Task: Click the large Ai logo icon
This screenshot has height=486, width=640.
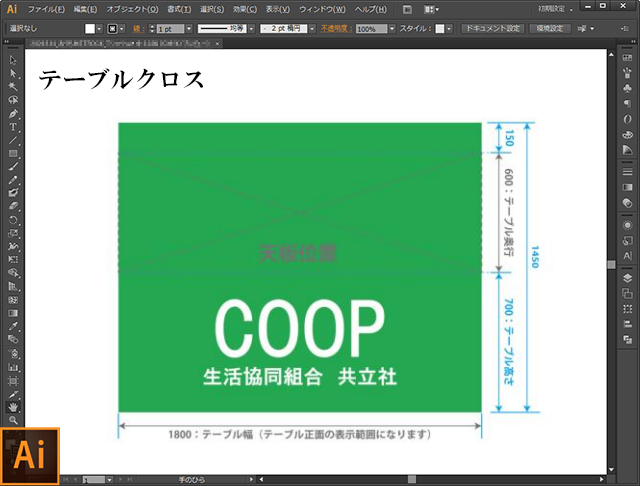Action: tap(30, 456)
